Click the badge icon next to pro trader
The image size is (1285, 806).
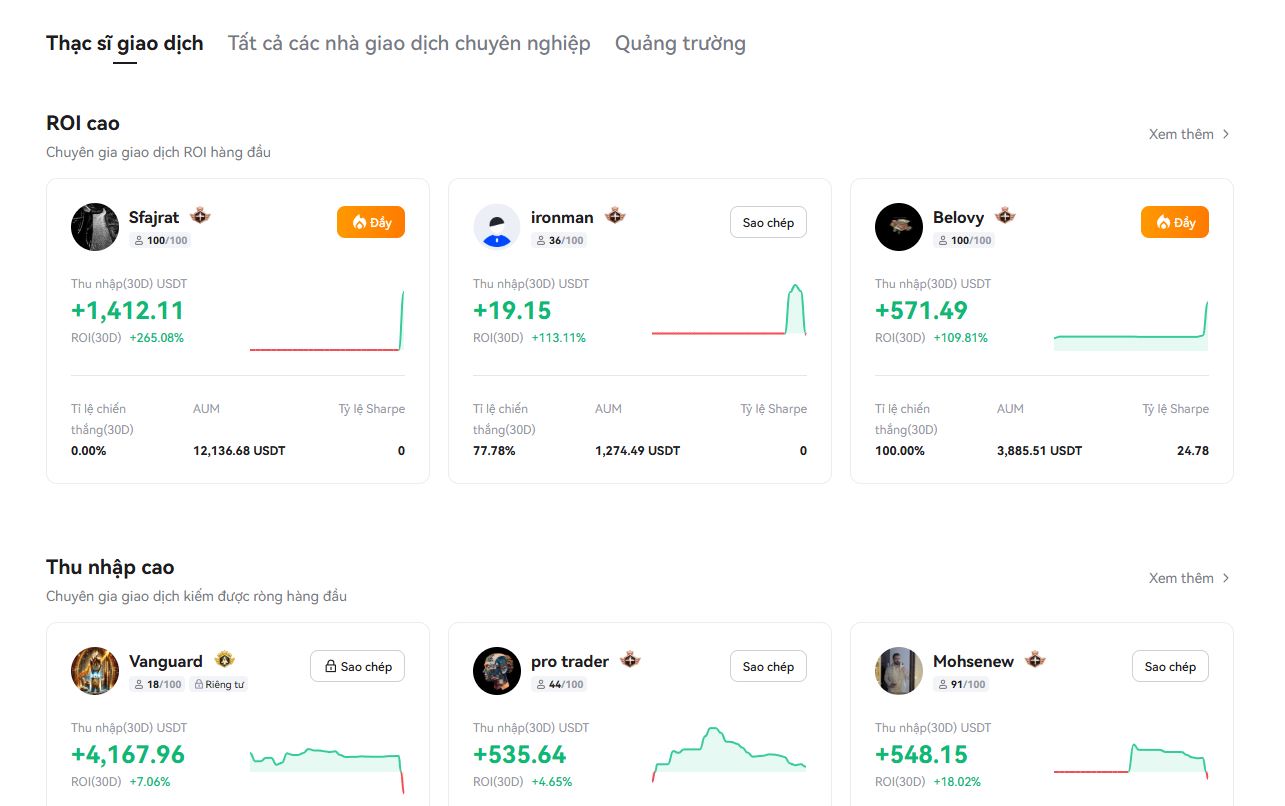click(x=630, y=660)
